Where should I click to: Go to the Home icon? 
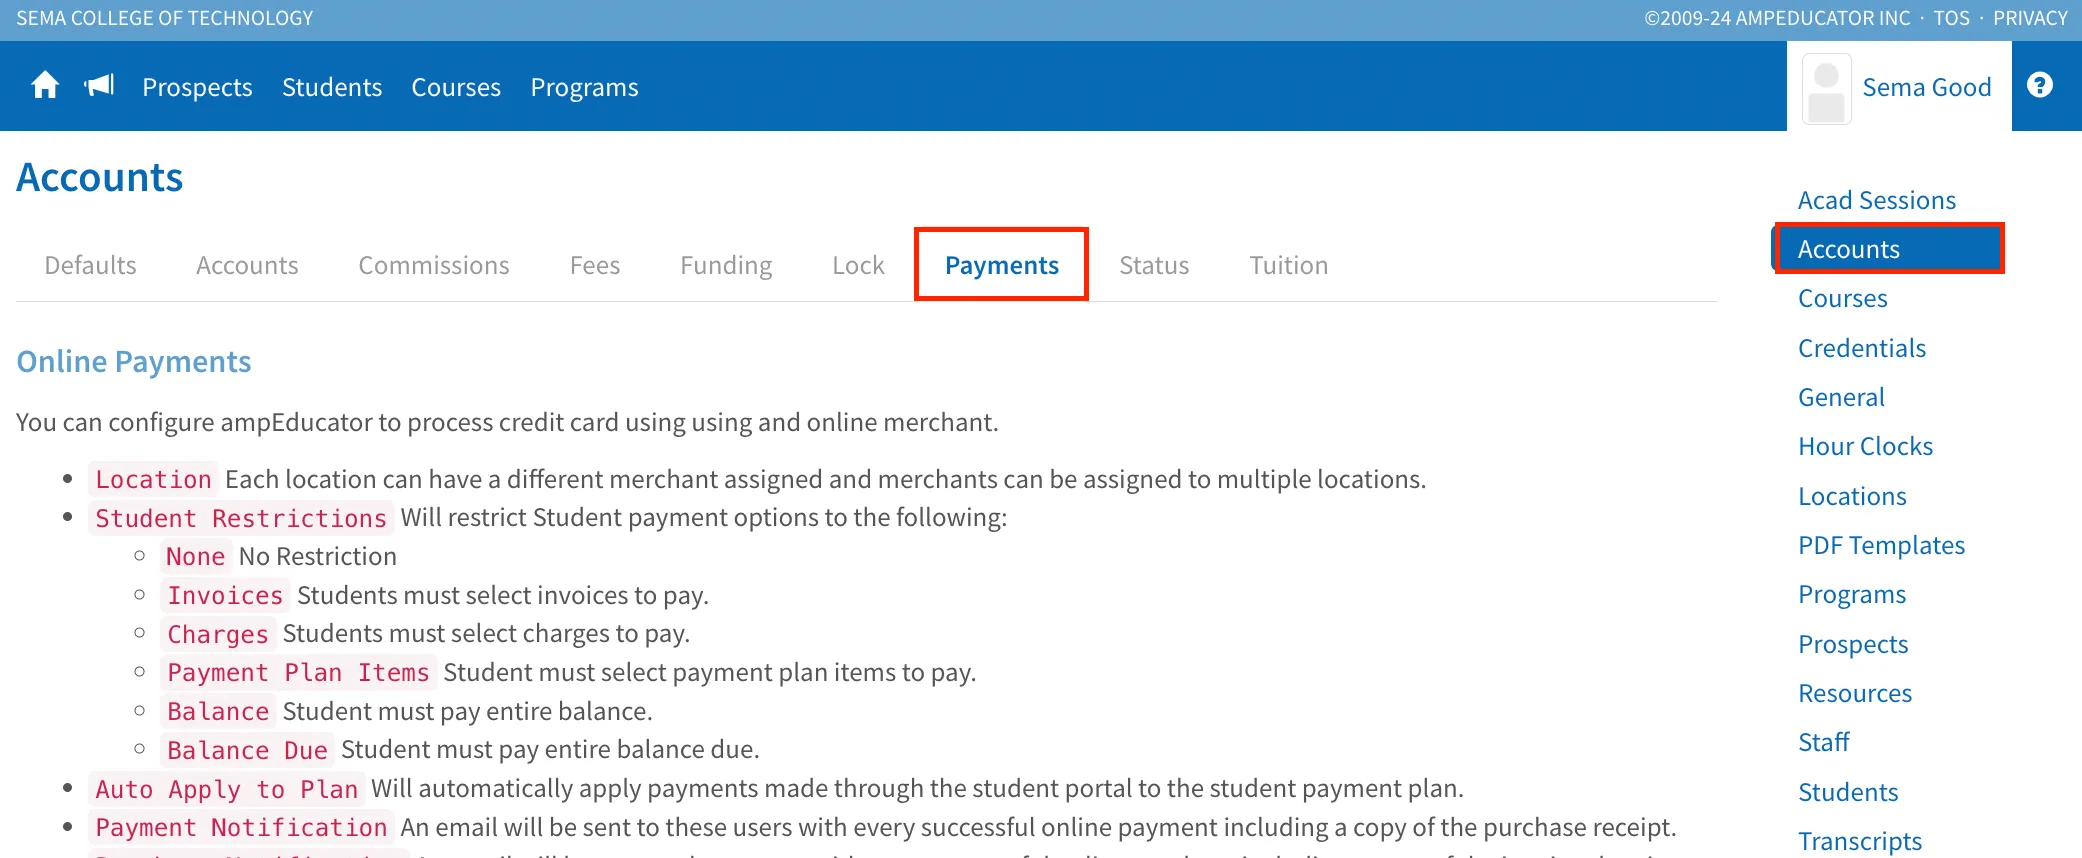(x=45, y=86)
